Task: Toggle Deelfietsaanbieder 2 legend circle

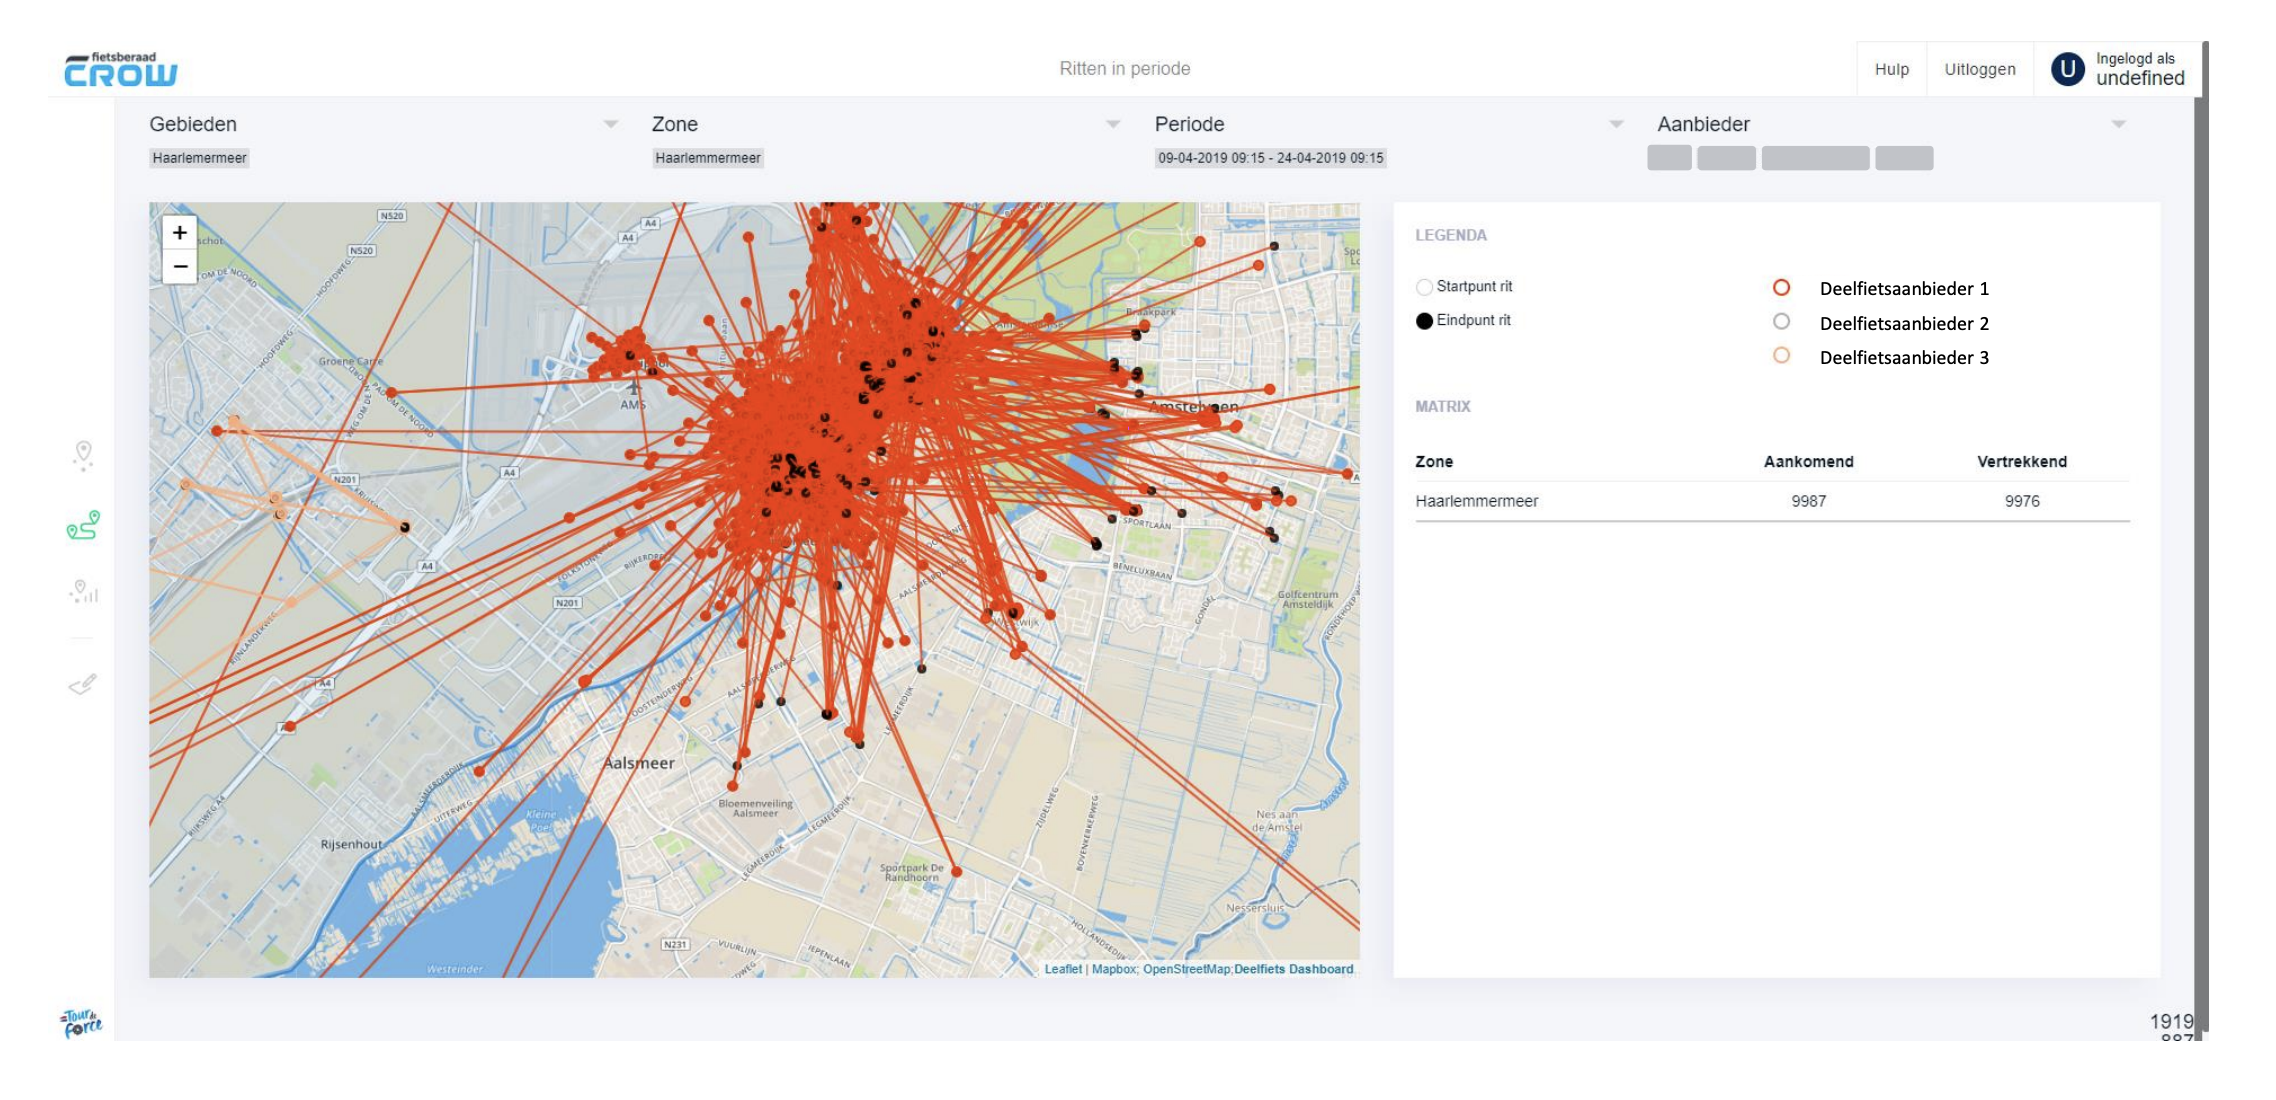Action: [1781, 322]
